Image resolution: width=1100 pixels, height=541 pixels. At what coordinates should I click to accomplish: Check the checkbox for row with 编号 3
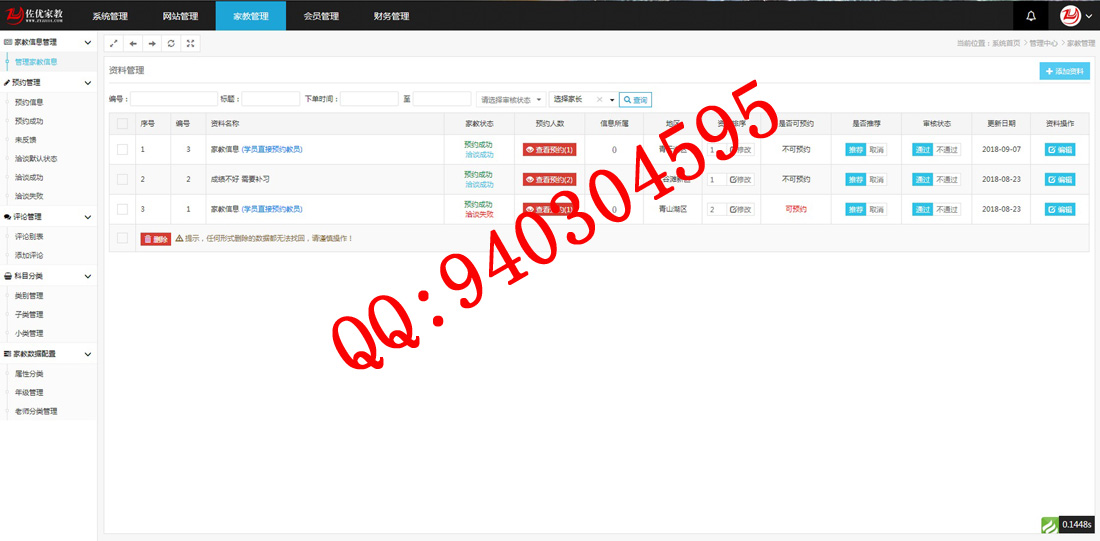click(x=122, y=149)
